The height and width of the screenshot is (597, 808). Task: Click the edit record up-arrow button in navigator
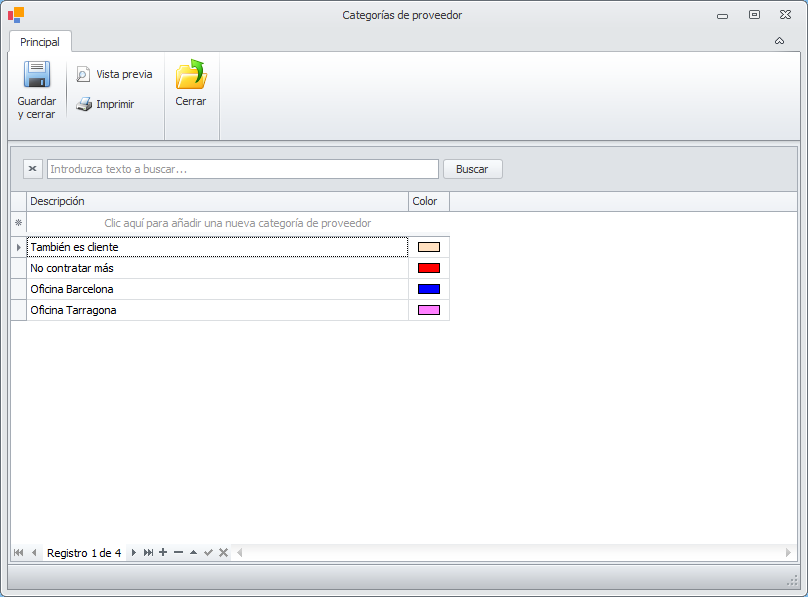pos(193,552)
